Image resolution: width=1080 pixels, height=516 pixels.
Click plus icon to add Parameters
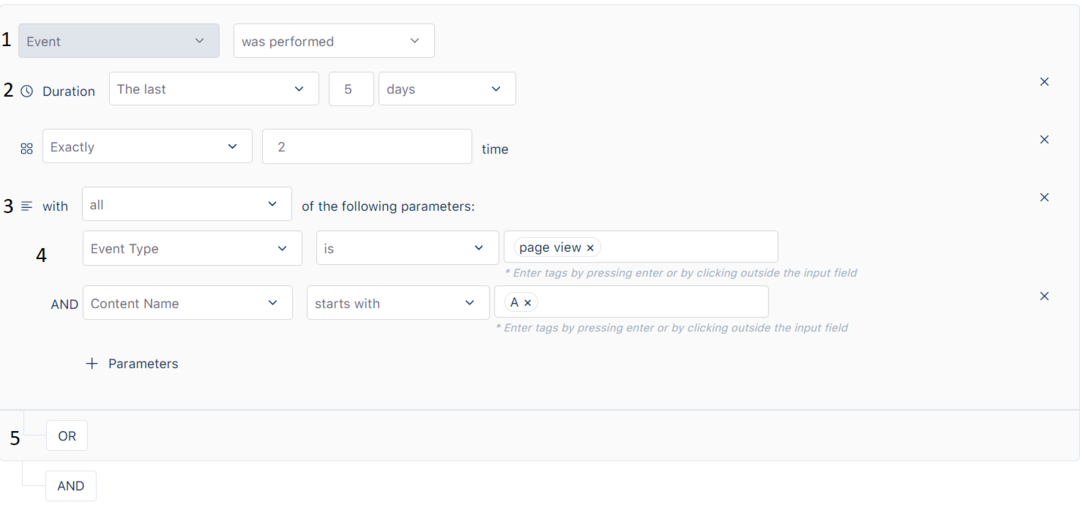[x=92, y=364]
